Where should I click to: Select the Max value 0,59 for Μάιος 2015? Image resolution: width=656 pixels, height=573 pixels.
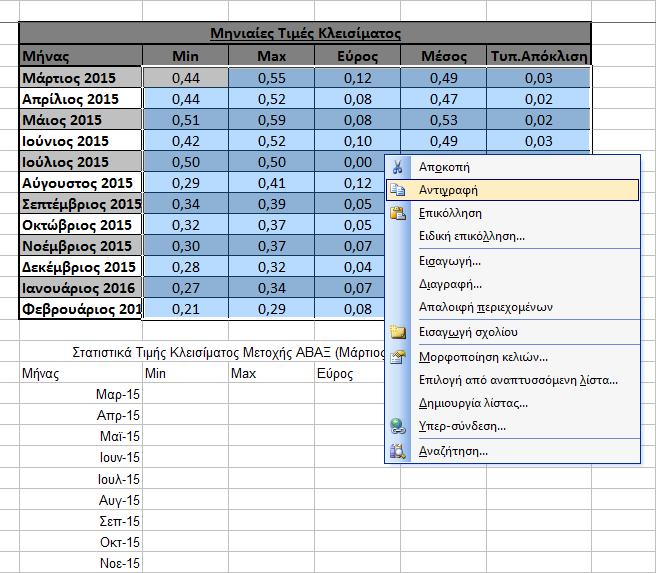point(272,120)
